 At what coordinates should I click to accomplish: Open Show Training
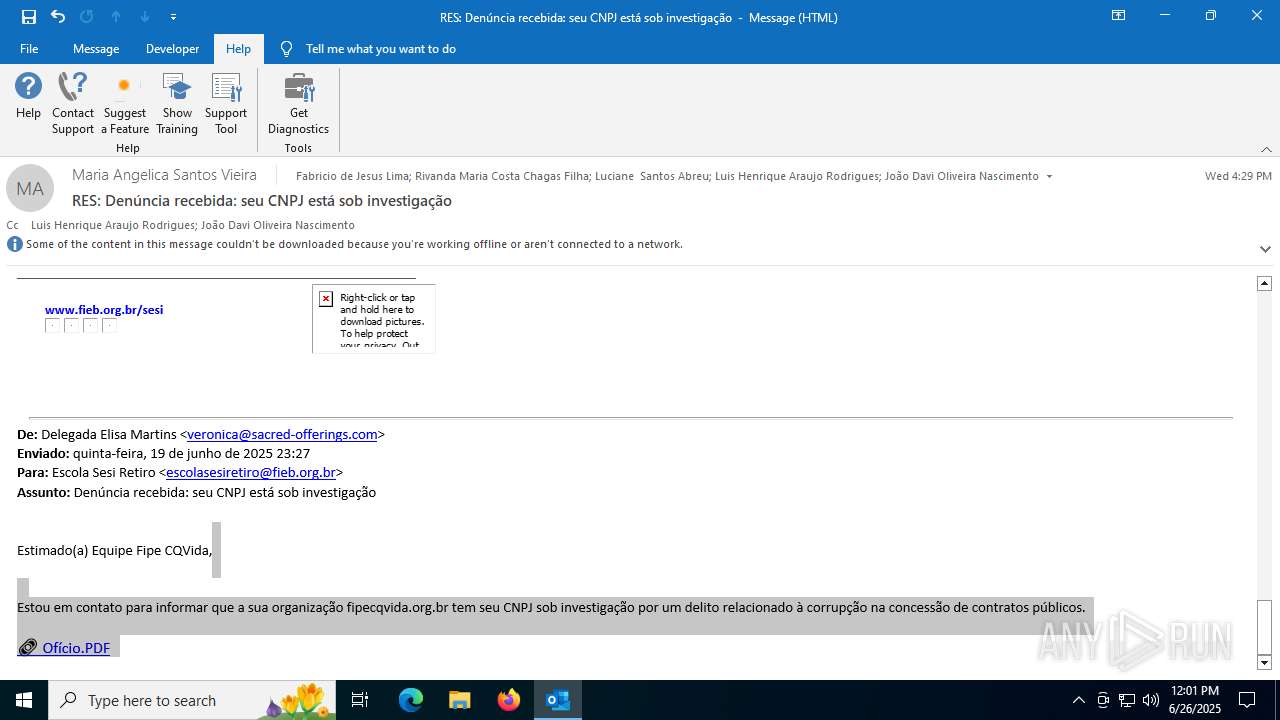(177, 104)
